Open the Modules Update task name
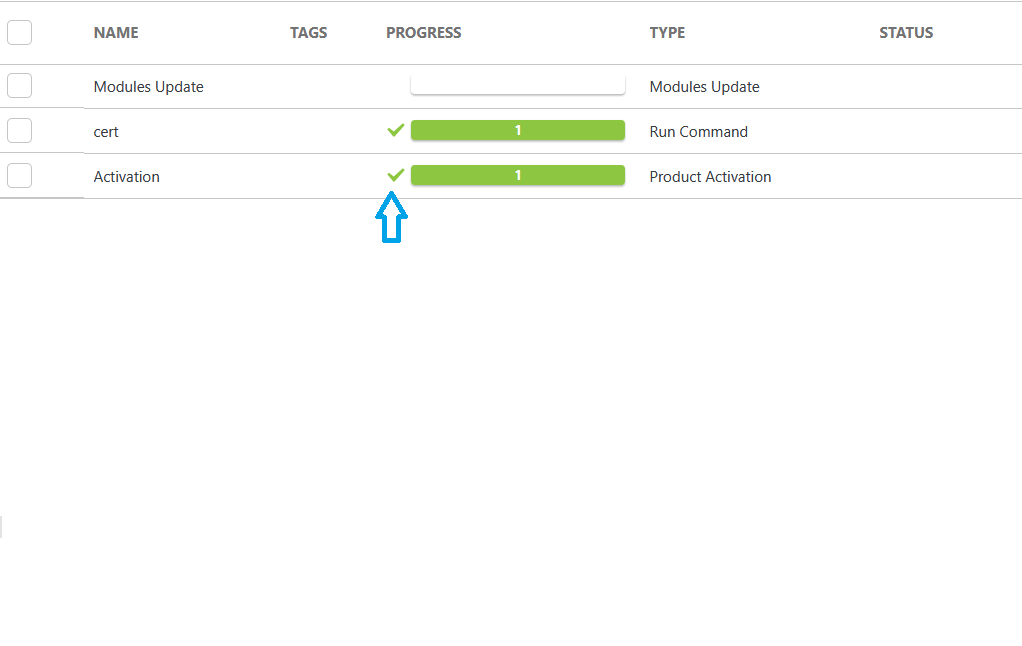 coord(148,87)
